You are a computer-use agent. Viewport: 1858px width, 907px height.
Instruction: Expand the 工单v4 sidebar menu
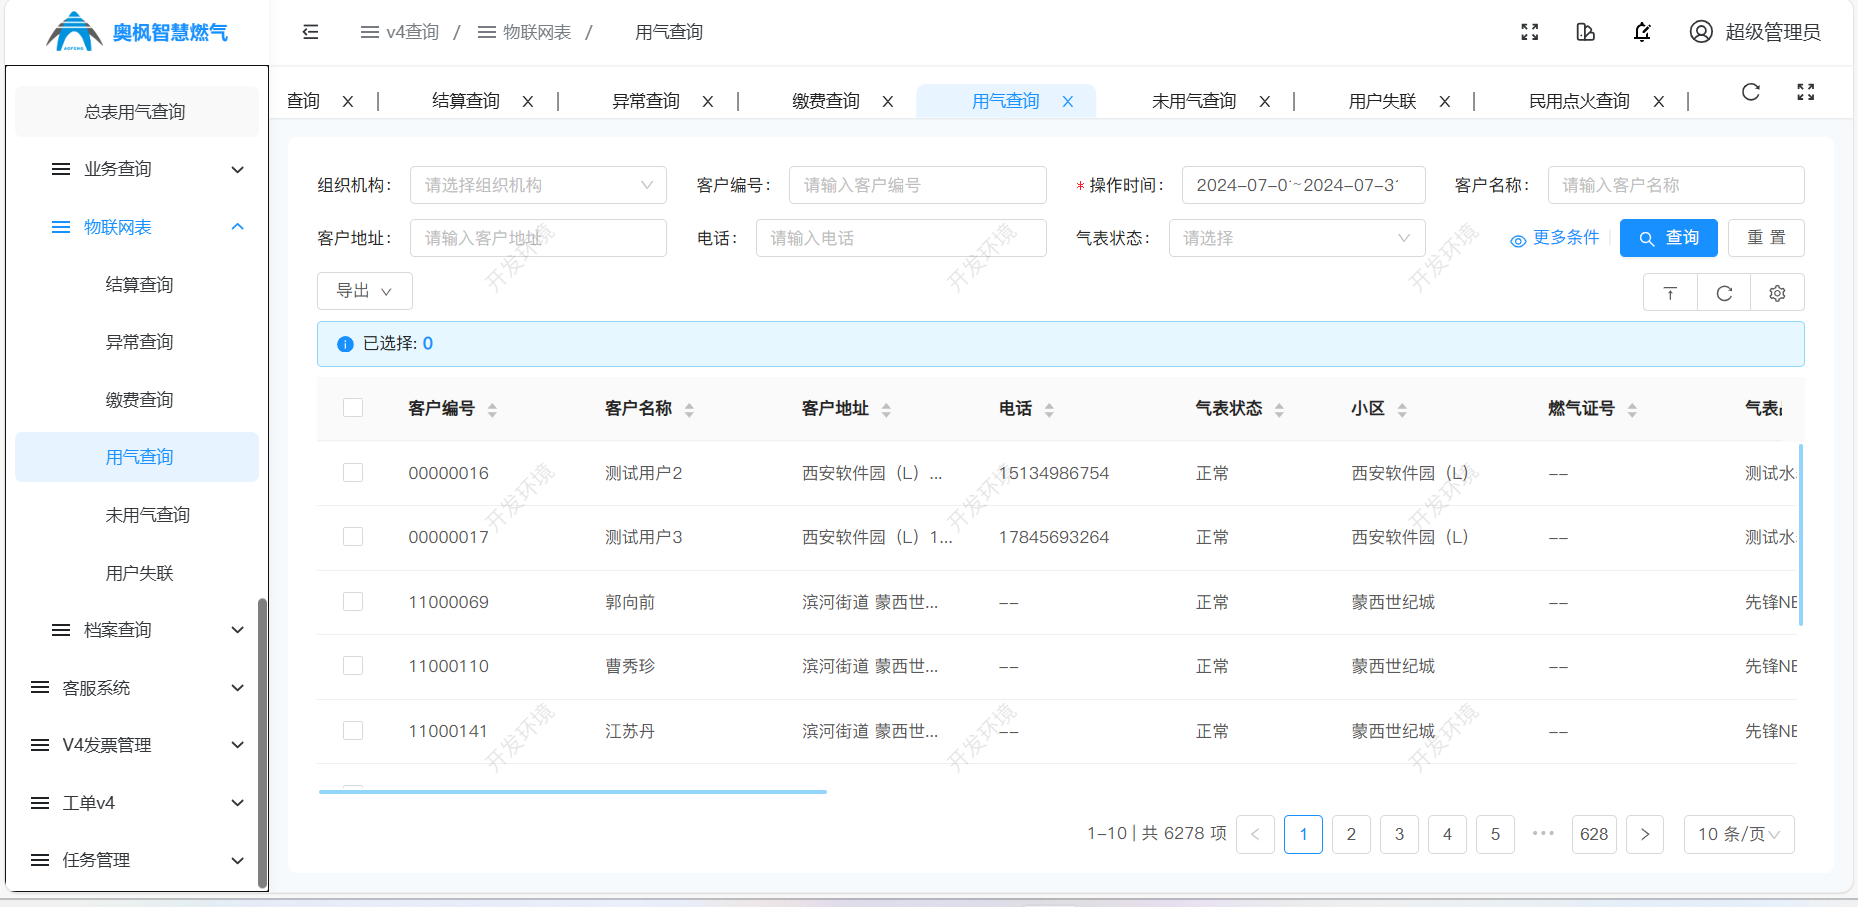[137, 803]
